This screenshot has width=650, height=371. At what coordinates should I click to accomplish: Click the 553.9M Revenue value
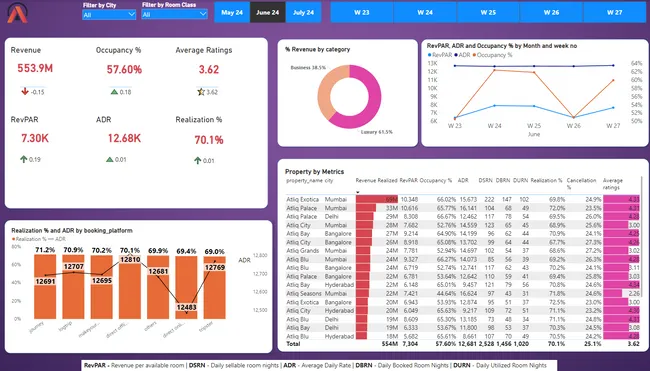coord(35,68)
